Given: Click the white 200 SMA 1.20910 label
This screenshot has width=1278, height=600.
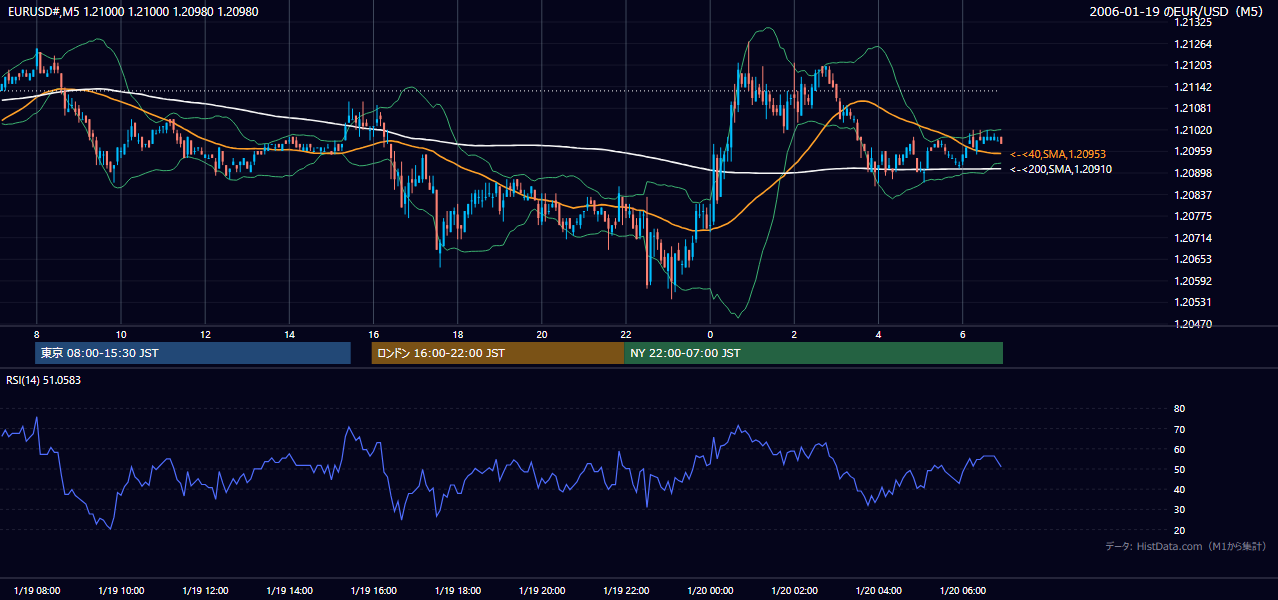Looking at the screenshot, I should click(1060, 169).
